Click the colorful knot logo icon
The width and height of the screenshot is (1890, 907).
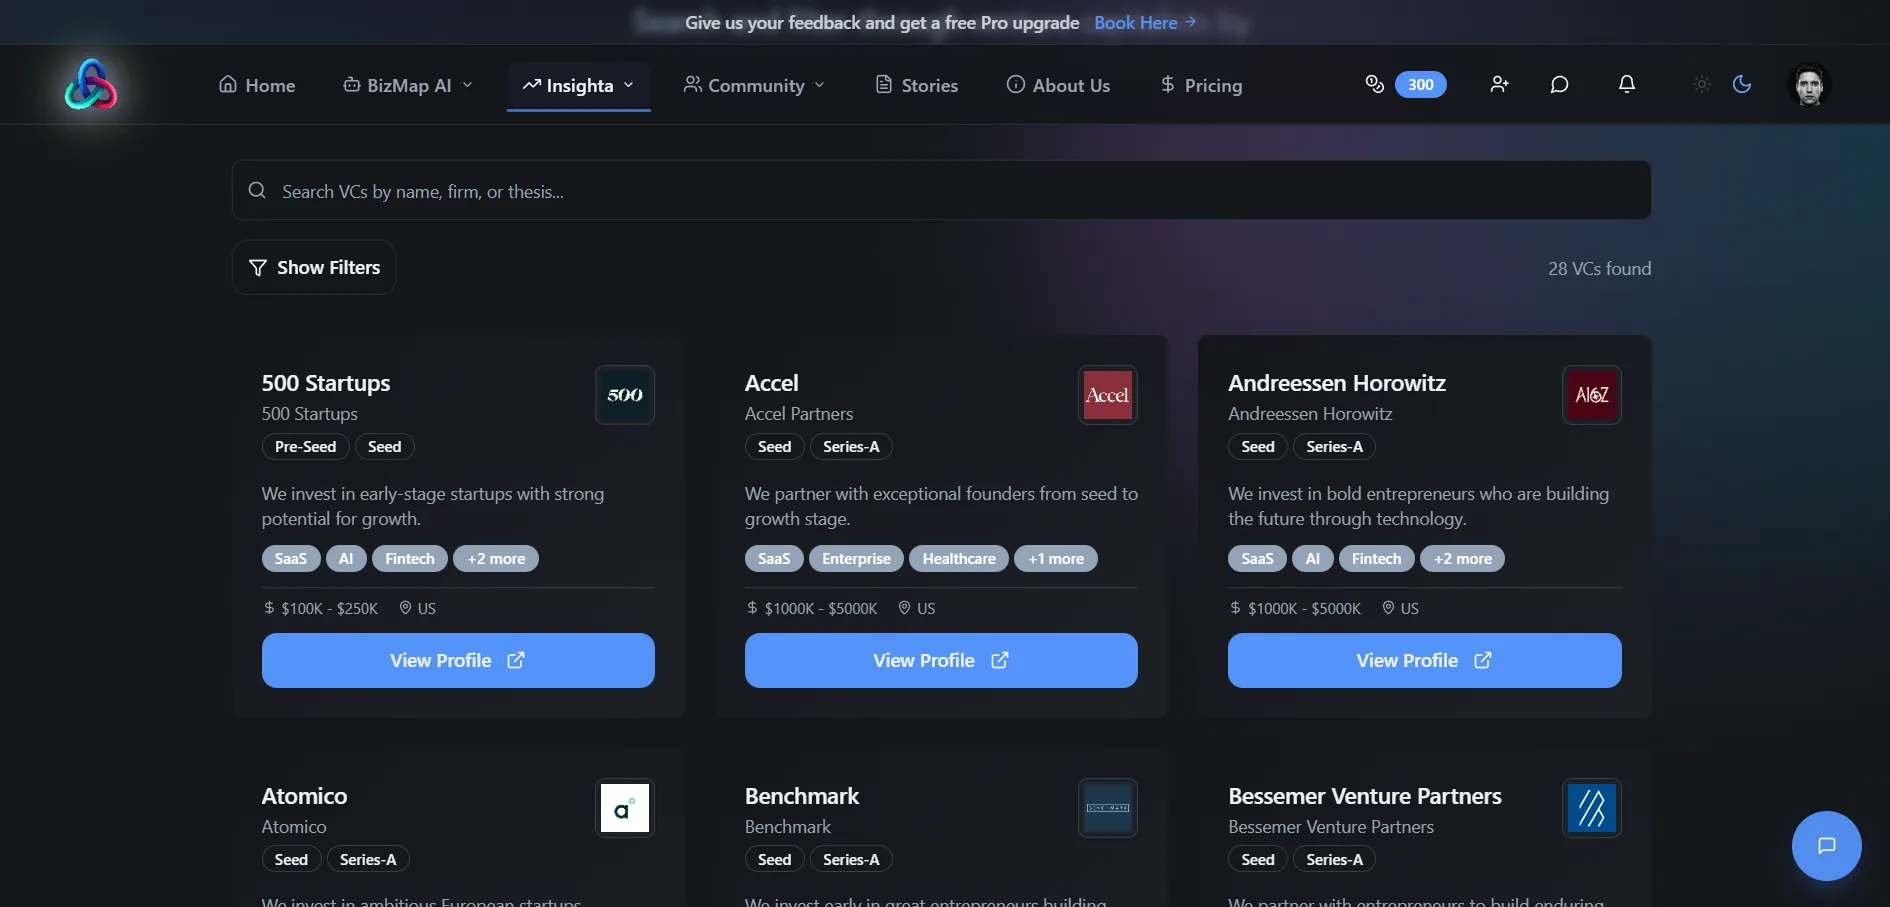pos(91,85)
